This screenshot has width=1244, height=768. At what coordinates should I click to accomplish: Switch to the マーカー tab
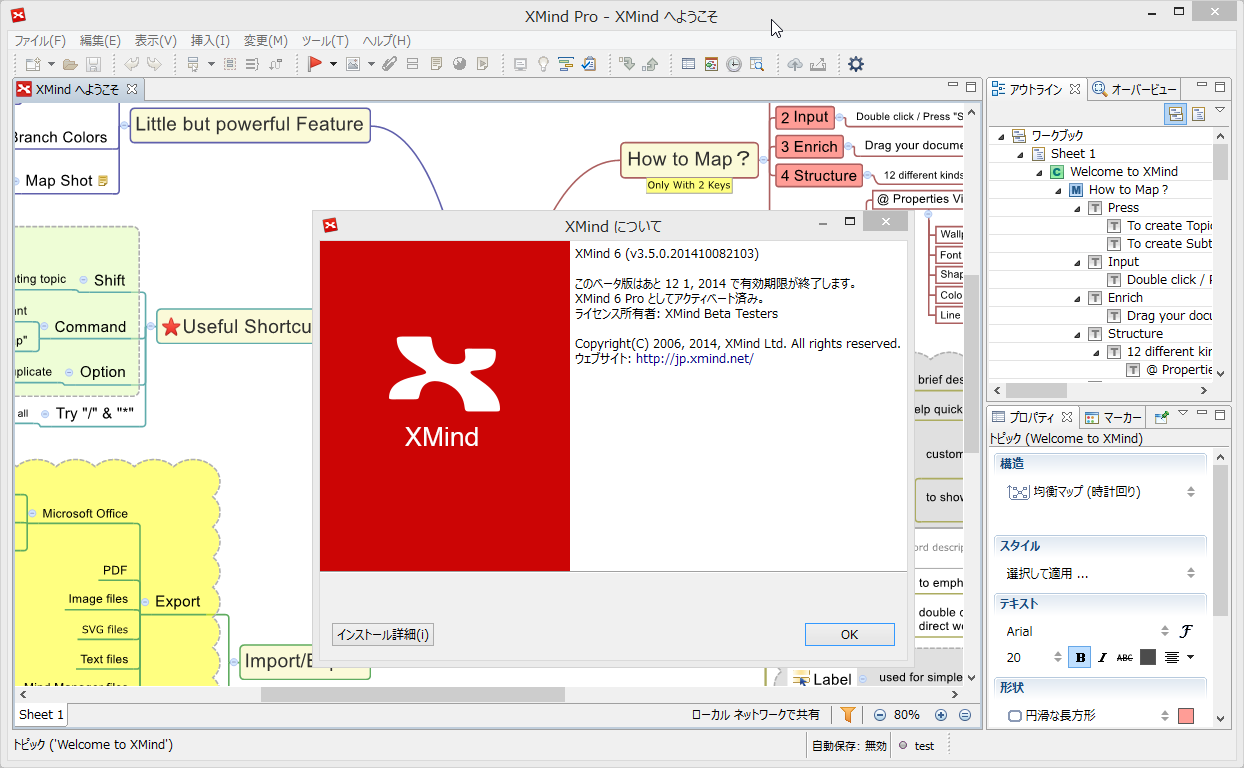1113,417
